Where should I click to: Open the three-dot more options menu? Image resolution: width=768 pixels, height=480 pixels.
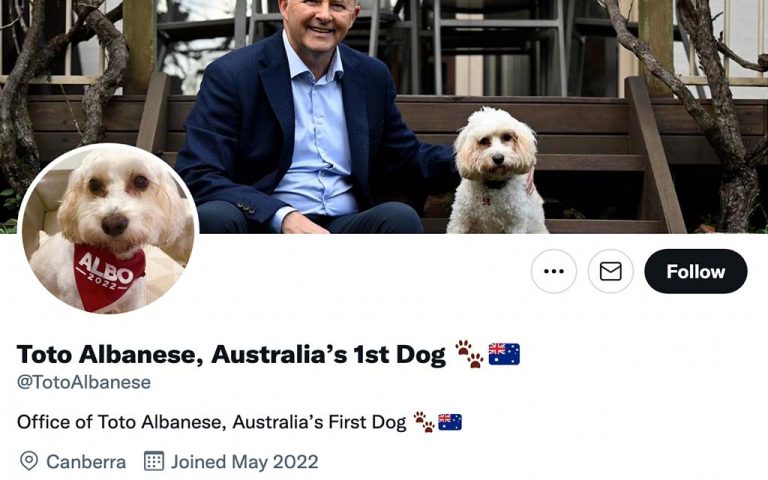pyautogui.click(x=553, y=271)
